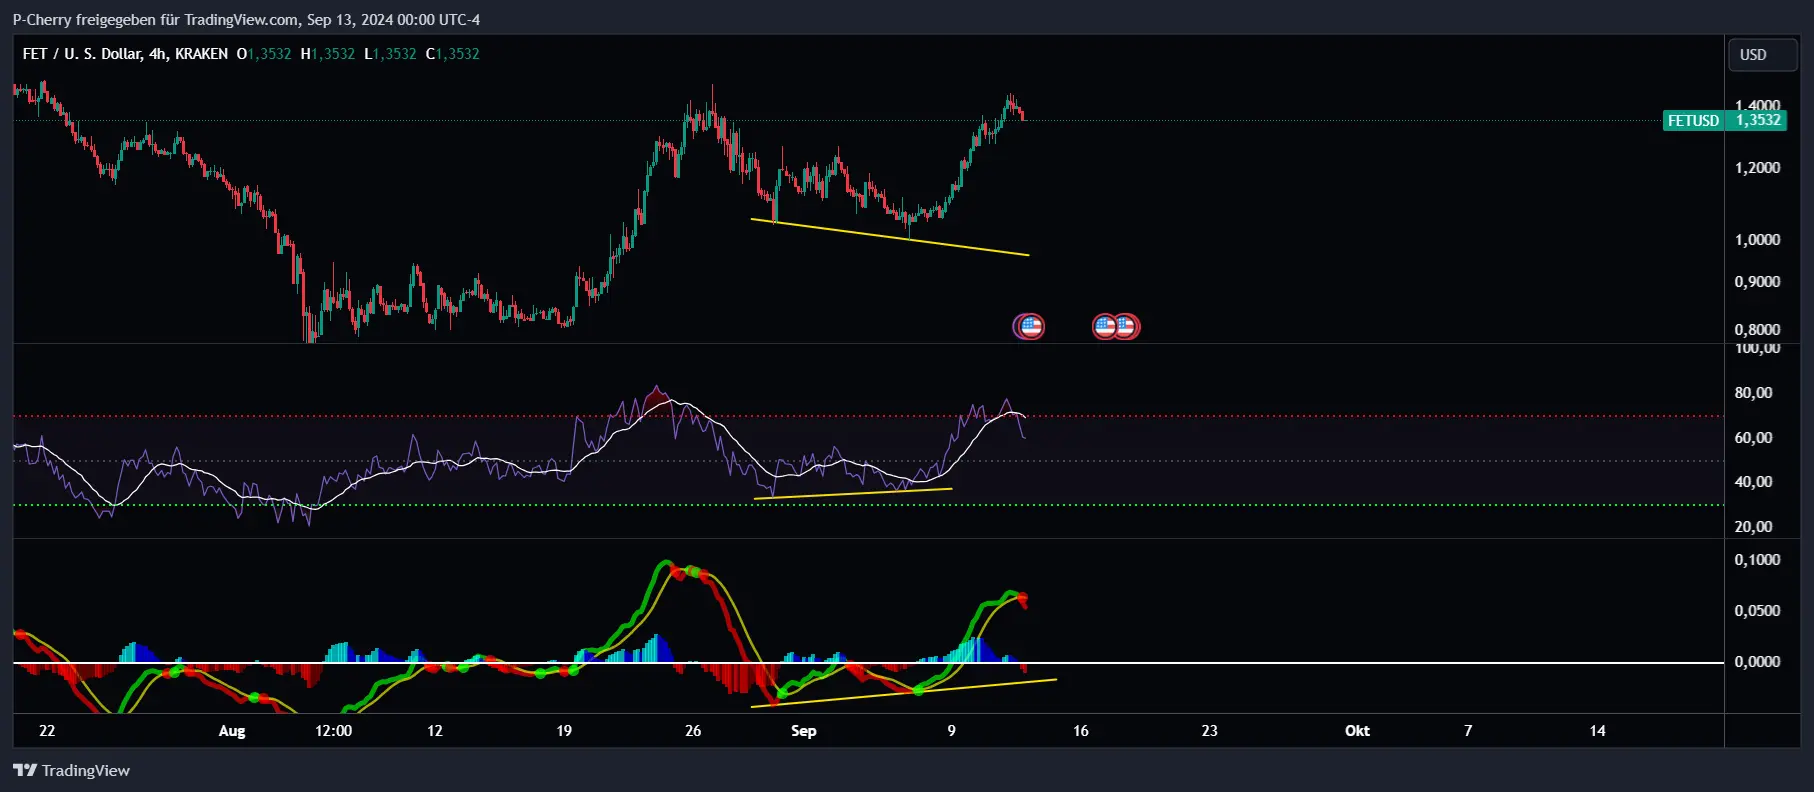This screenshot has height=792, width=1814.
Task: Click the 60,00 RSI axis label
Action: click(1753, 438)
